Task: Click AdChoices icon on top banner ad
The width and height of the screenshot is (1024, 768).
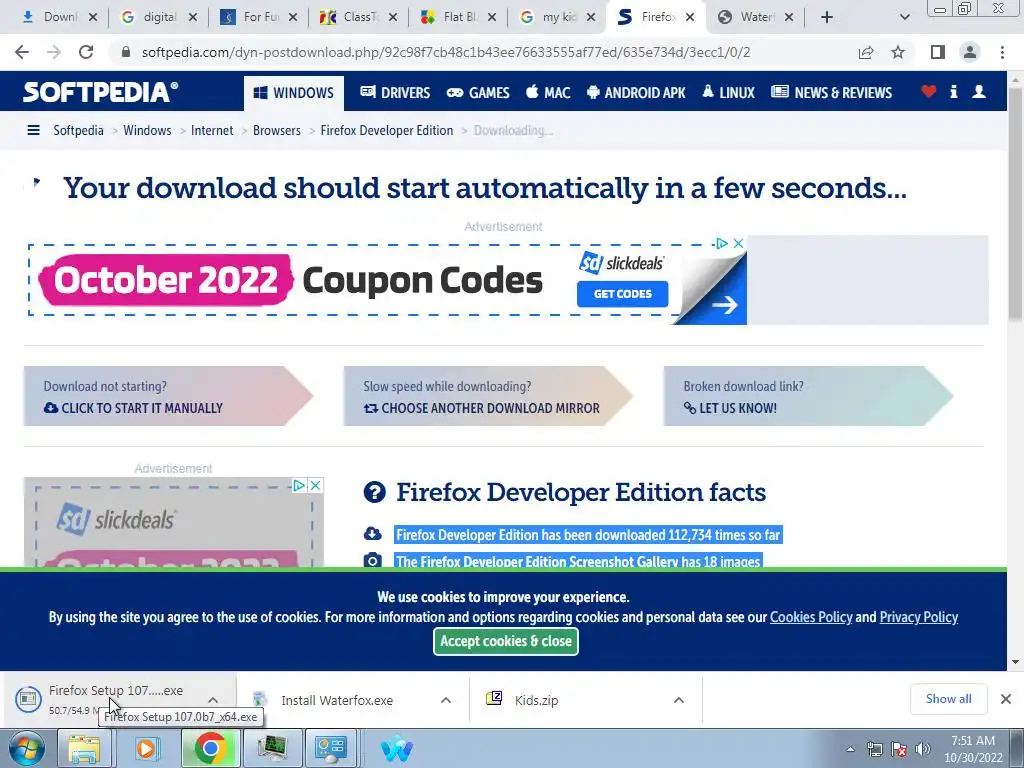Action: [722, 244]
